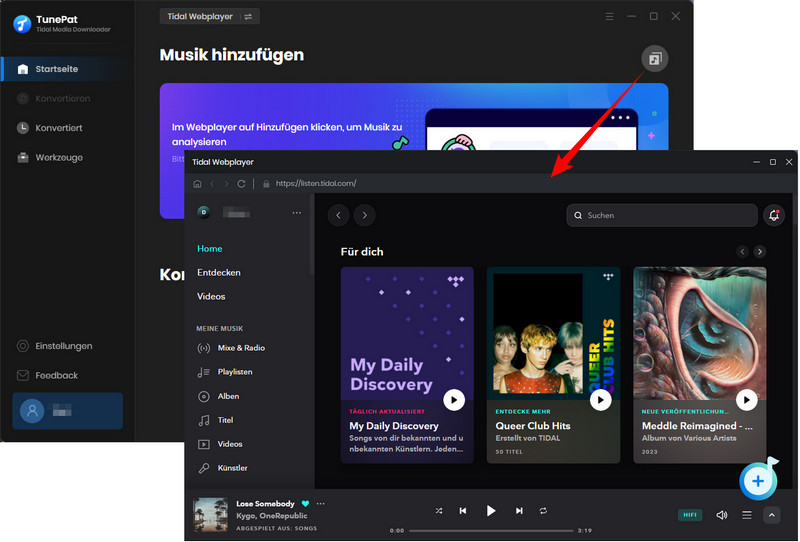The width and height of the screenshot is (800, 542).
Task: Select top Videos in Tidal navigation
Action: (211, 297)
